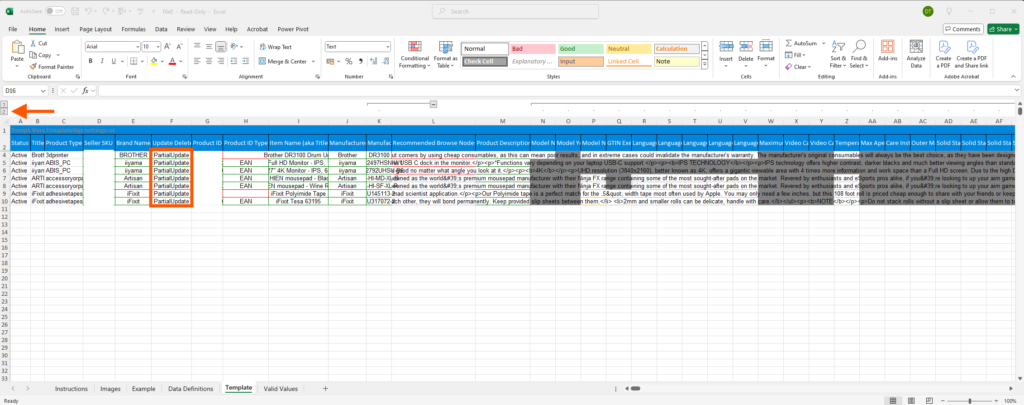1024x405 pixels.
Task: Apply the Neutral cell style
Action: [628, 49]
